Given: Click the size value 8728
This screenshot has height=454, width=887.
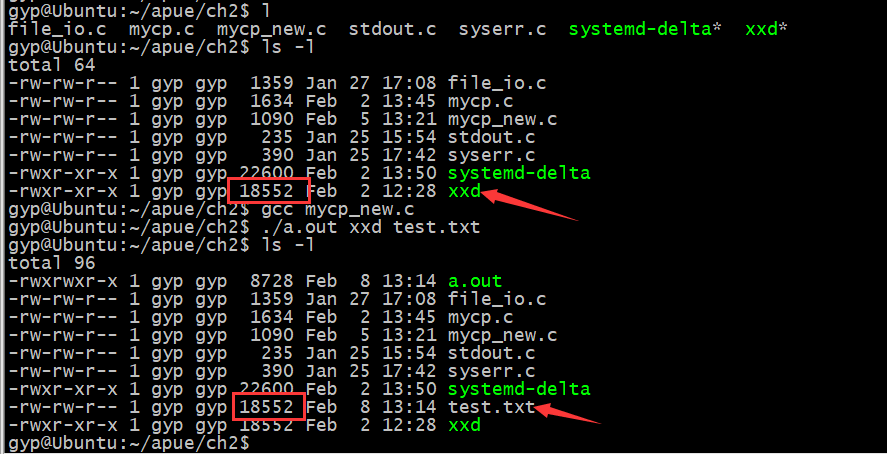Looking at the screenshot, I should (x=272, y=281).
